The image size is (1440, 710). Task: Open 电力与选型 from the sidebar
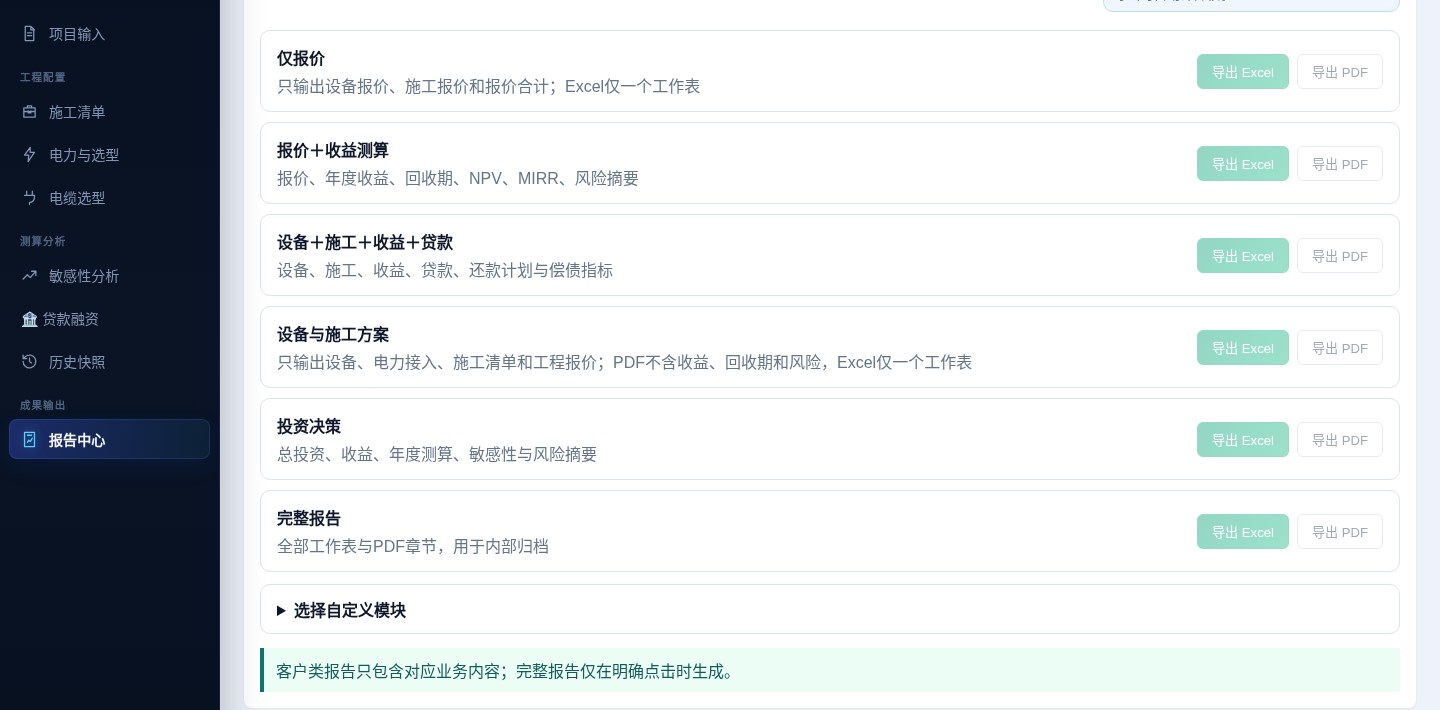coord(110,155)
